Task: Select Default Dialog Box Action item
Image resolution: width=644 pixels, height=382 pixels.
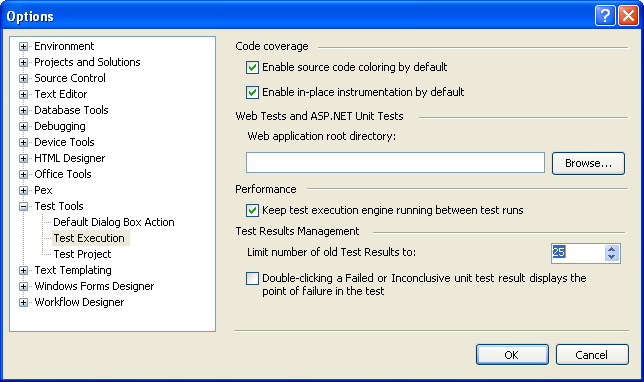Action: click(x=114, y=222)
